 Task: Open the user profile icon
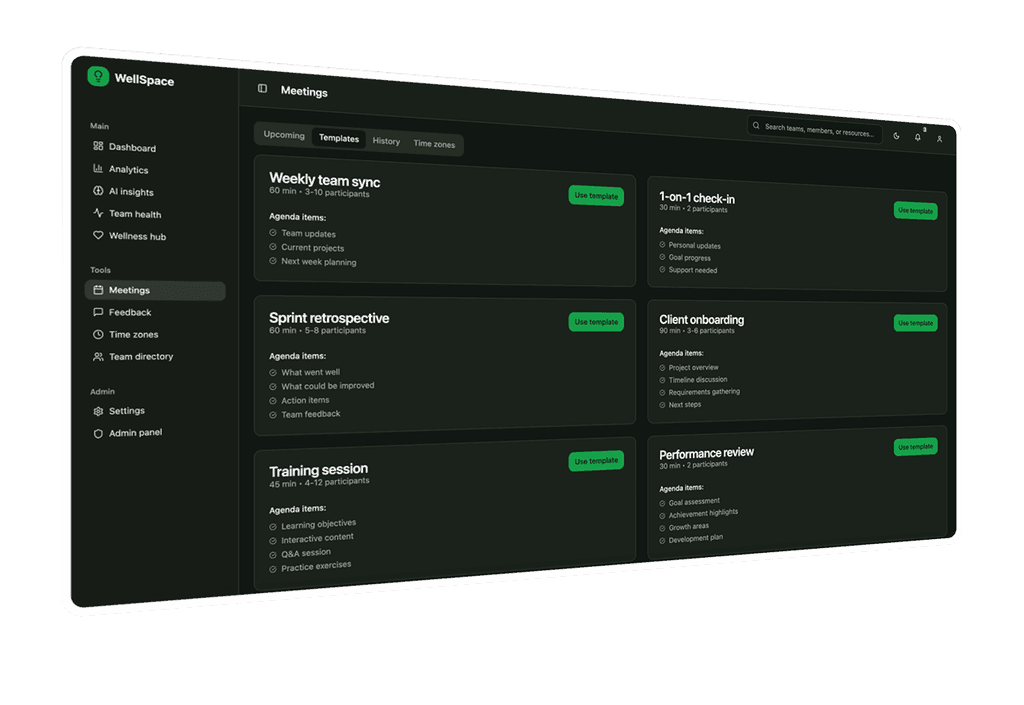click(x=939, y=139)
